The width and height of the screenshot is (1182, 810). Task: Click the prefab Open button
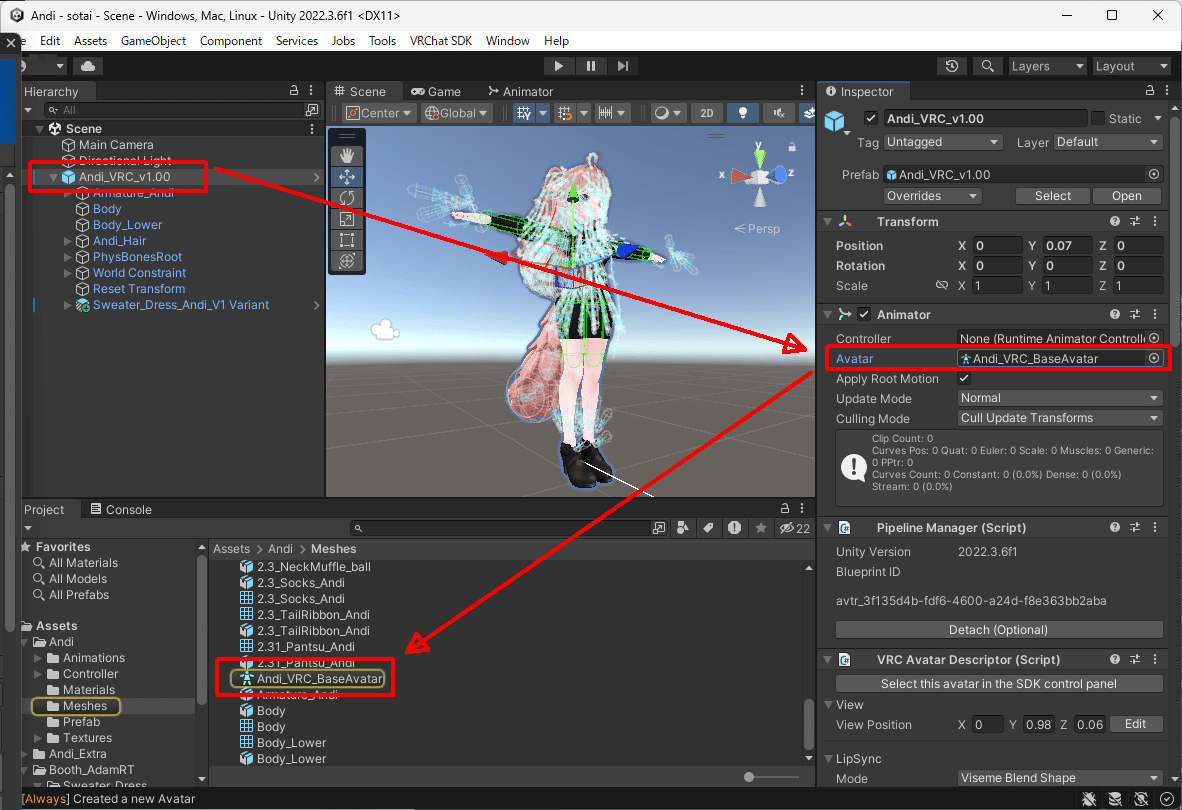pos(1126,196)
